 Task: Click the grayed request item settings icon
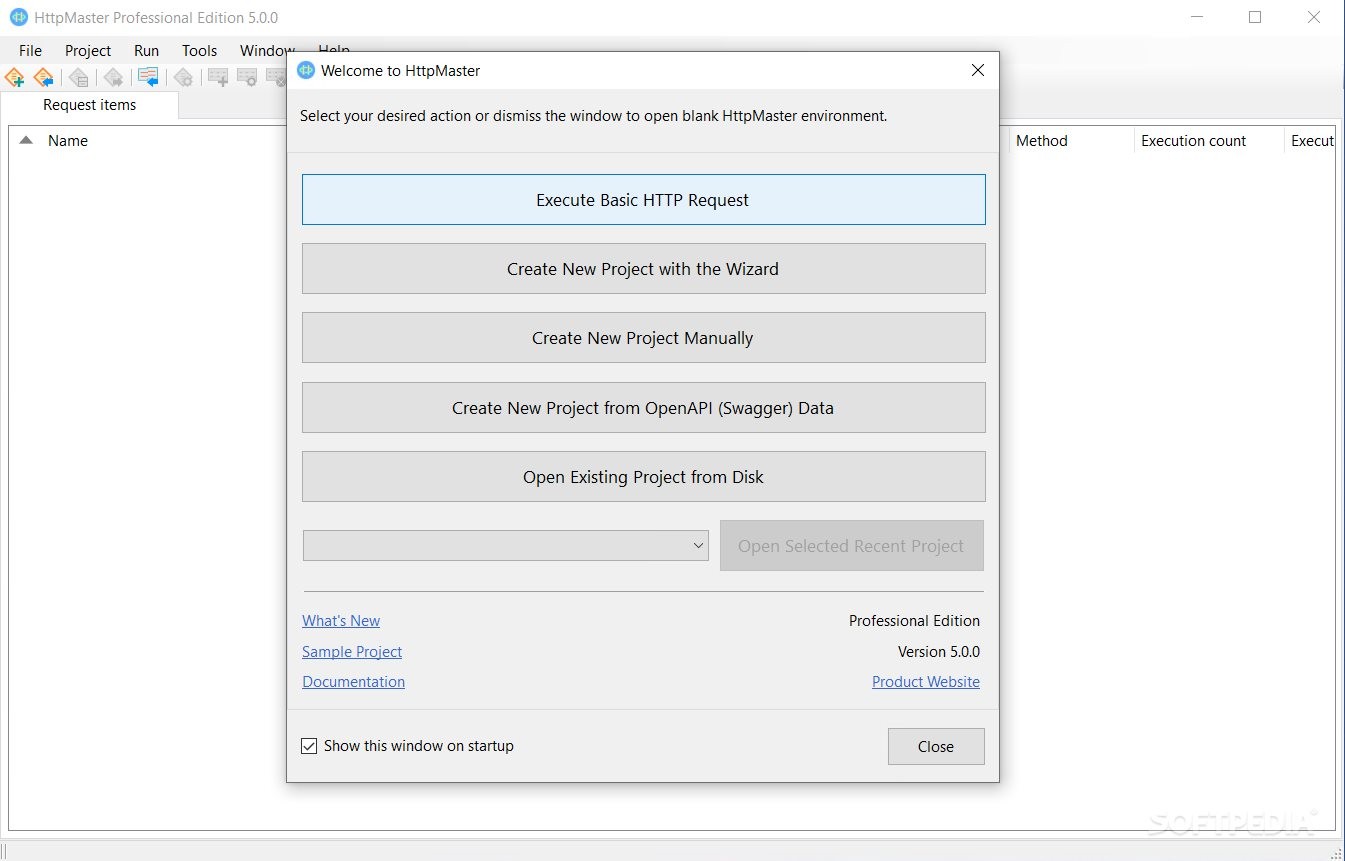247,77
